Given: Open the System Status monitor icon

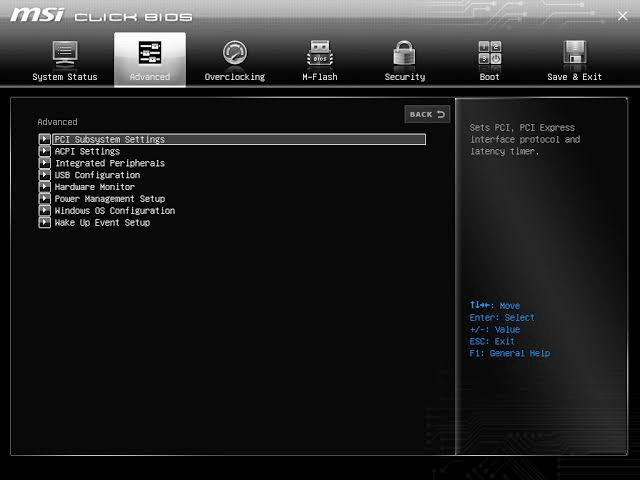Looking at the screenshot, I should click(64, 53).
